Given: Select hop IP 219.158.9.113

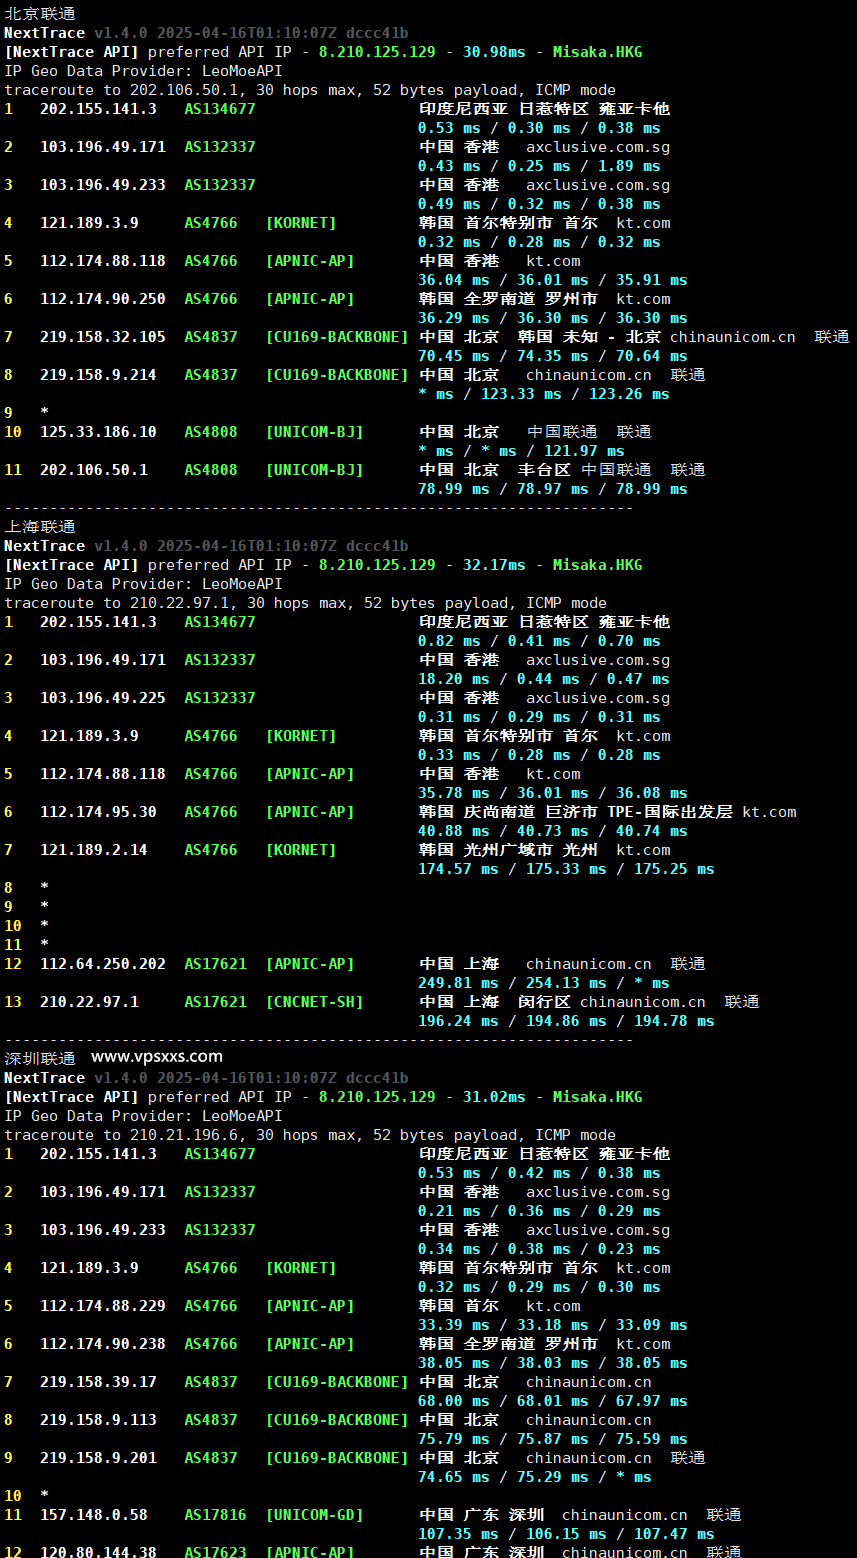Looking at the screenshot, I should pos(98,1420).
